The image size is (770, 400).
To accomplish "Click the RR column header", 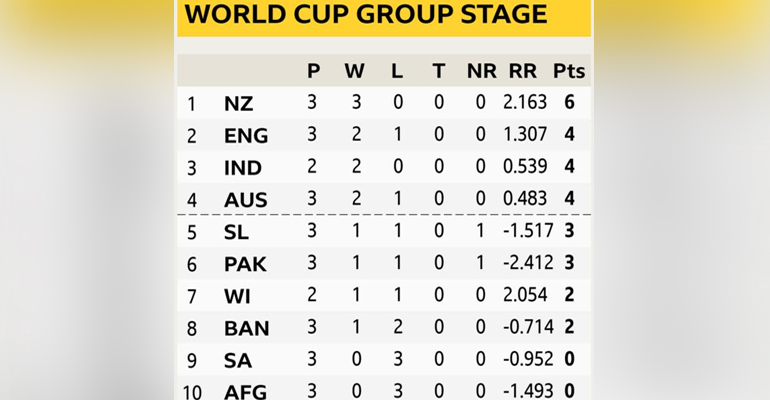I will pyautogui.click(x=522, y=71).
